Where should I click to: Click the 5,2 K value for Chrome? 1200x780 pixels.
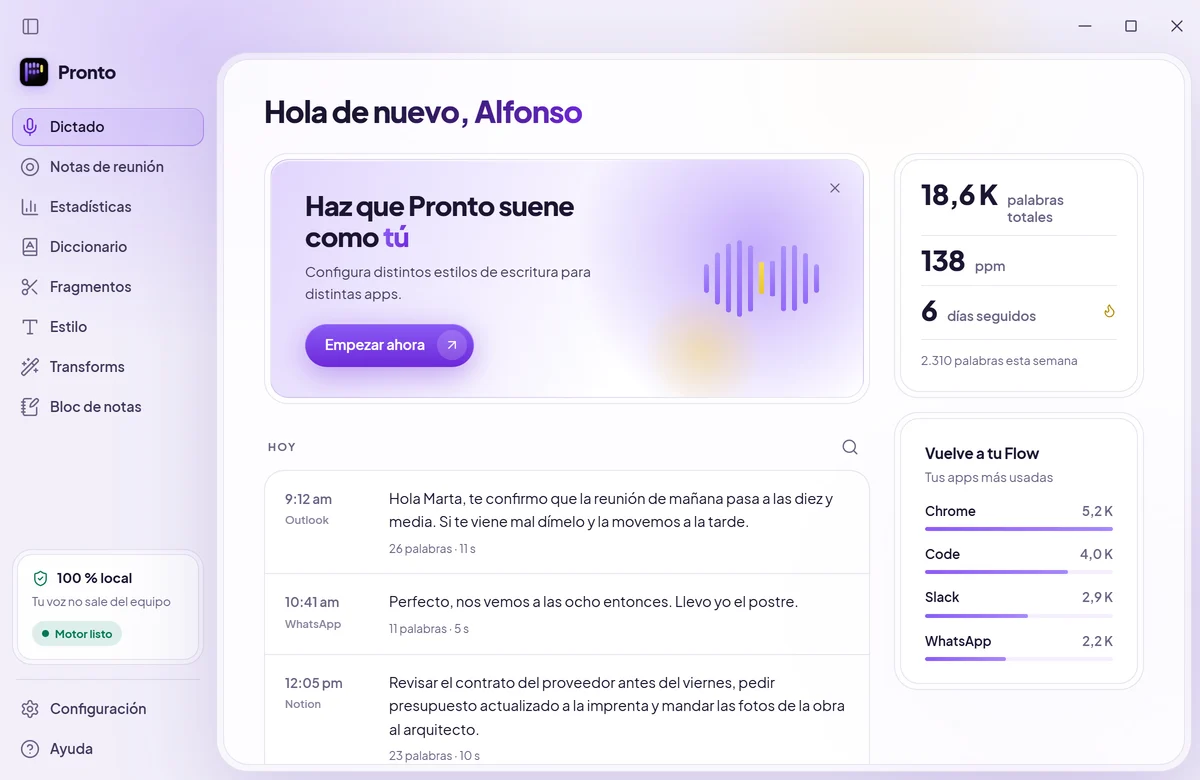pos(1097,511)
